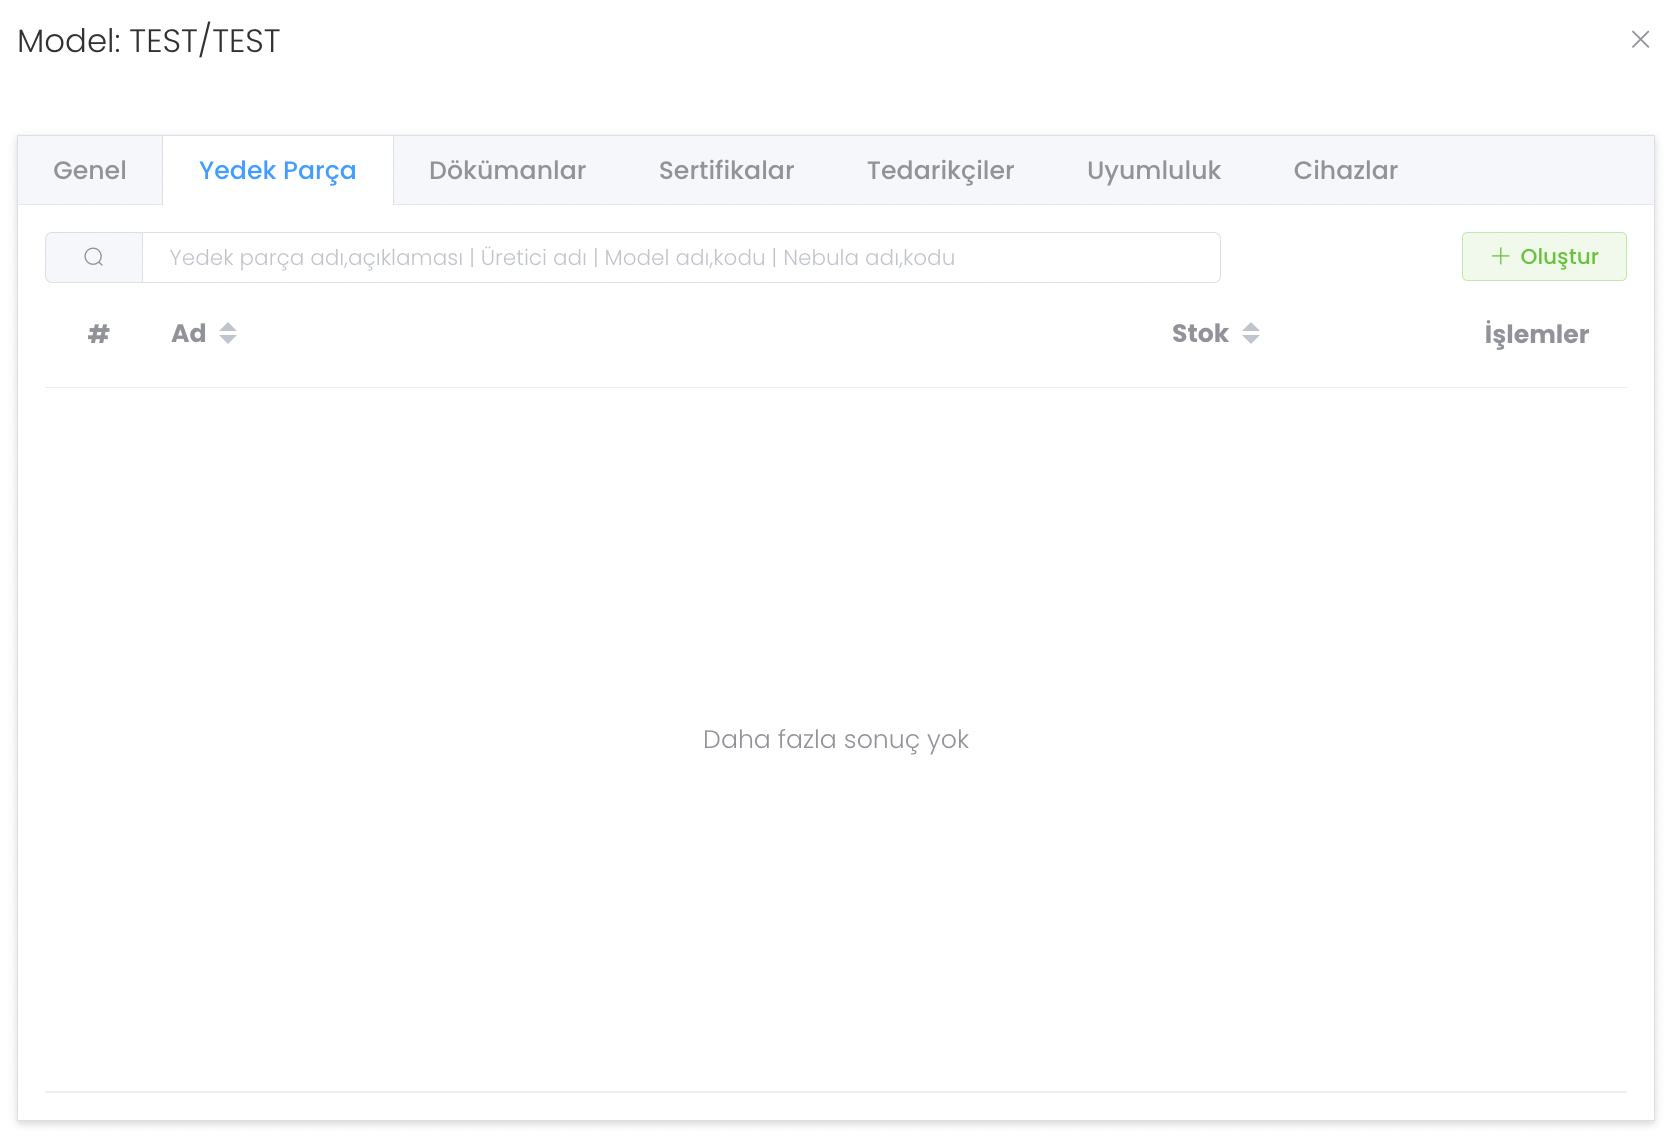Screen dimensions: 1674x1148
Task: Click the search magnifier icon
Action: 93,257
